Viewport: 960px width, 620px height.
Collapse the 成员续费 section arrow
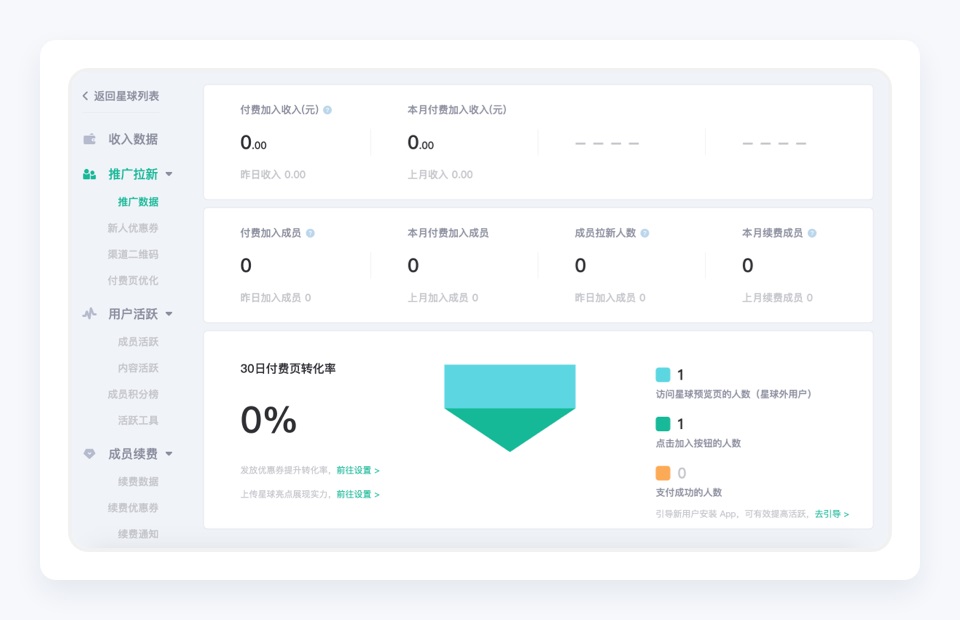(169, 454)
